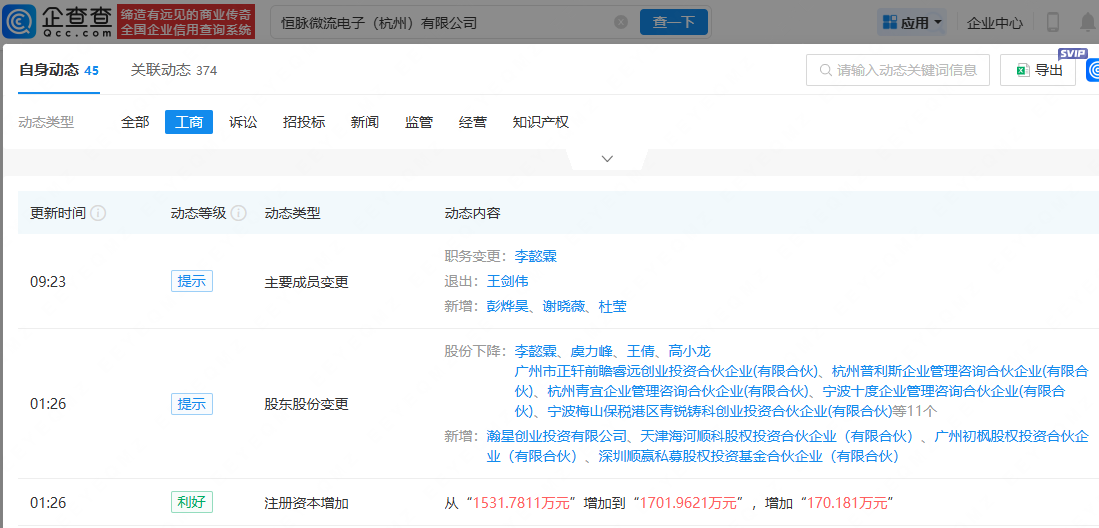
Task: Click the blue icon right of 导出
Action: 1093,70
